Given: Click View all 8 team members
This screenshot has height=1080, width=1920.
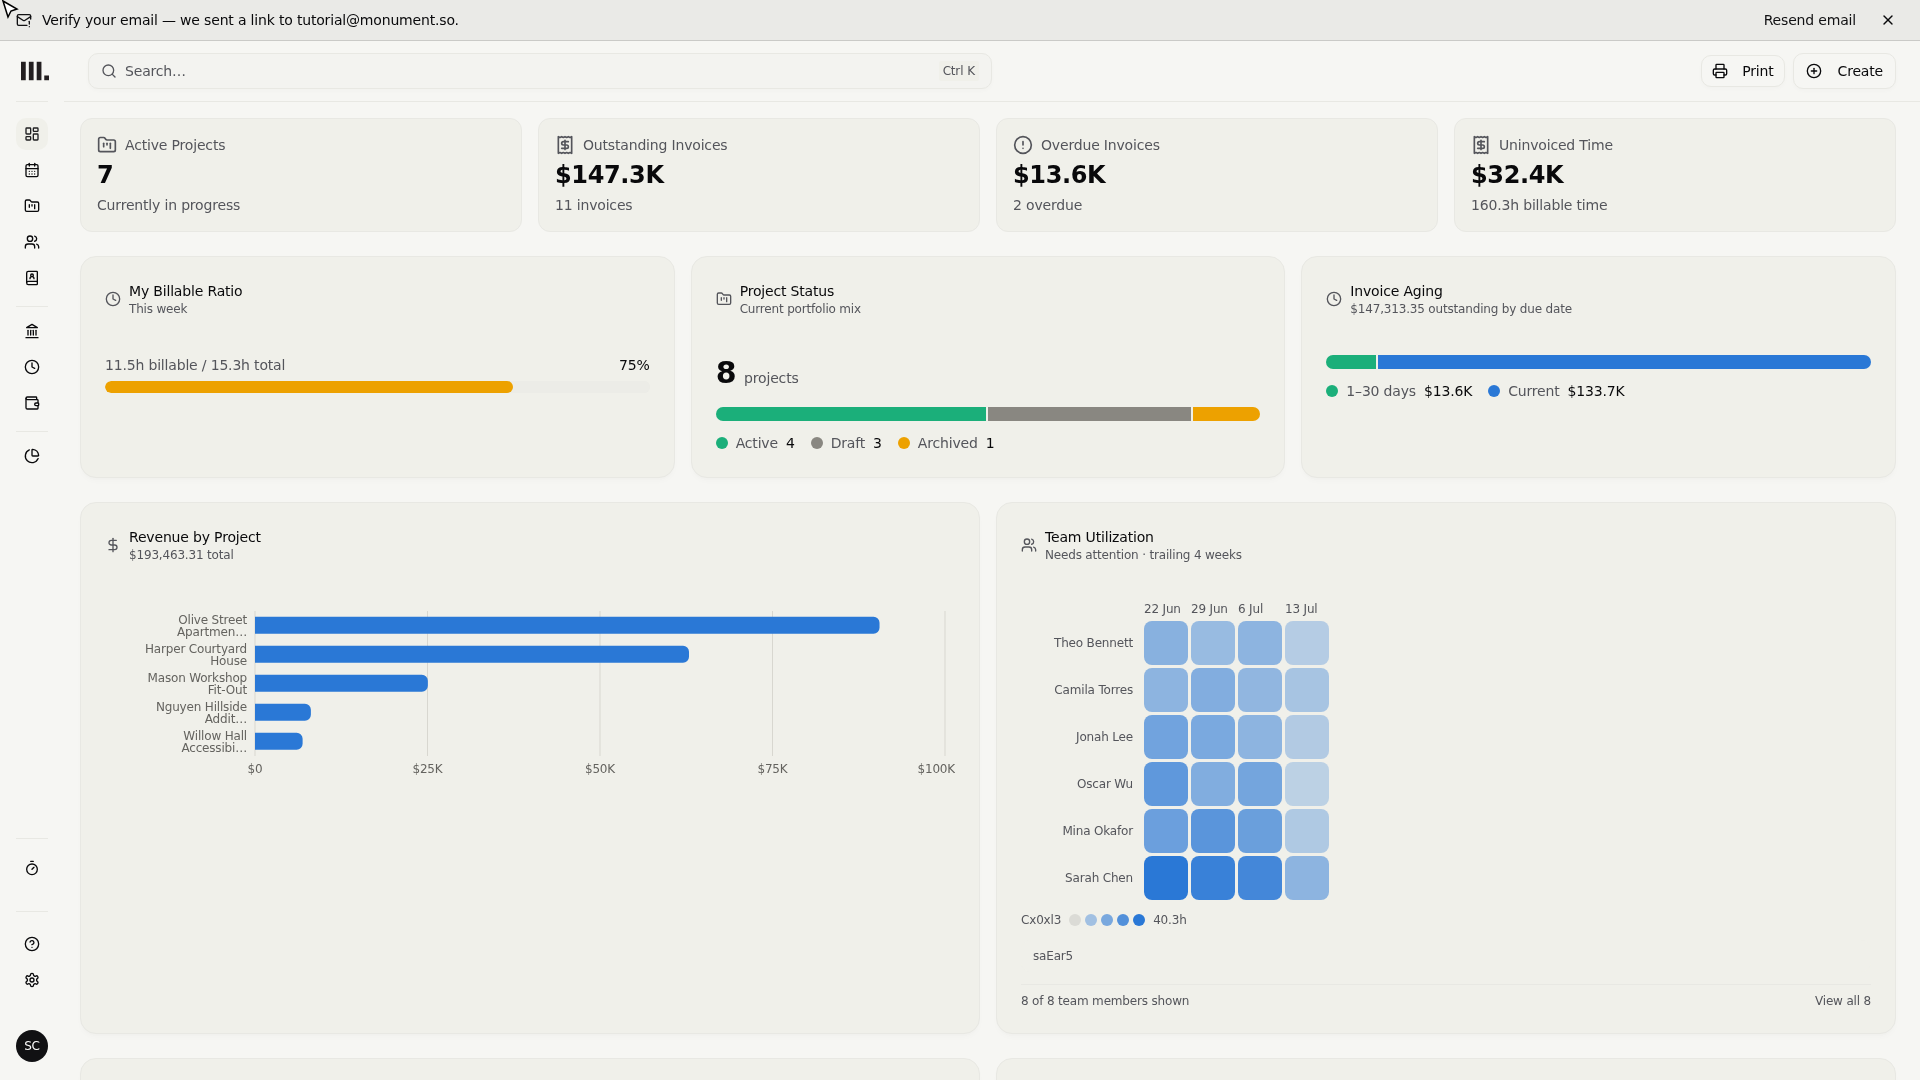Looking at the screenshot, I should coord(1842,1001).
